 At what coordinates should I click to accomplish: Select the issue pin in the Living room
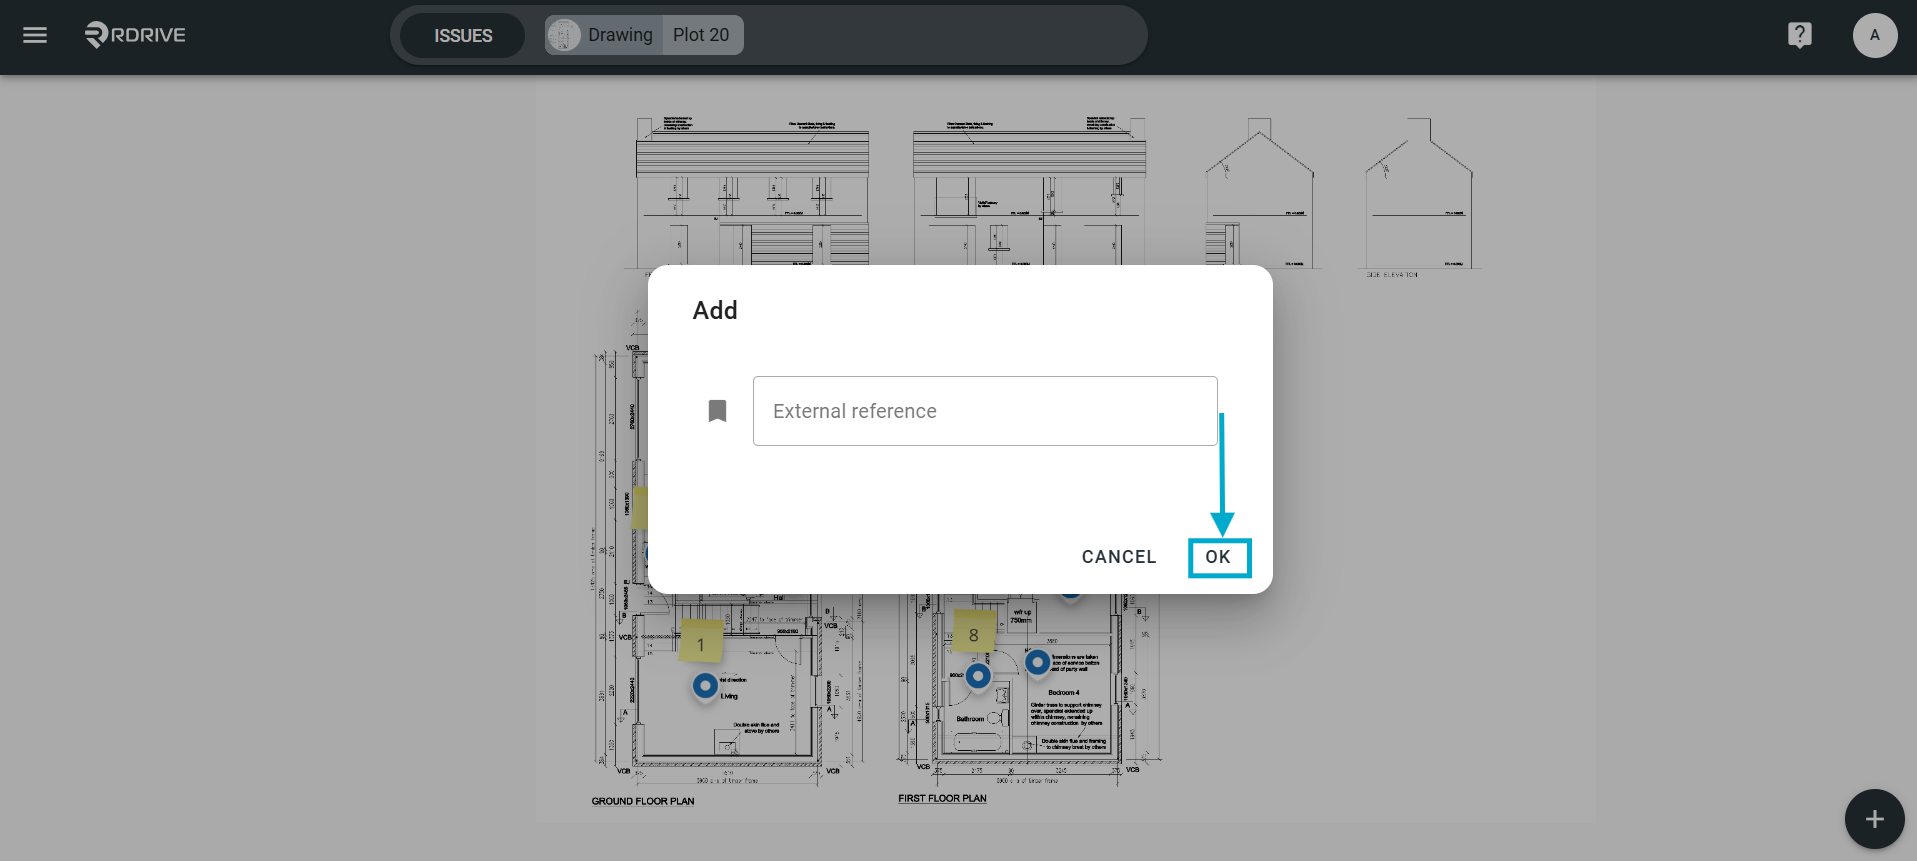click(705, 686)
